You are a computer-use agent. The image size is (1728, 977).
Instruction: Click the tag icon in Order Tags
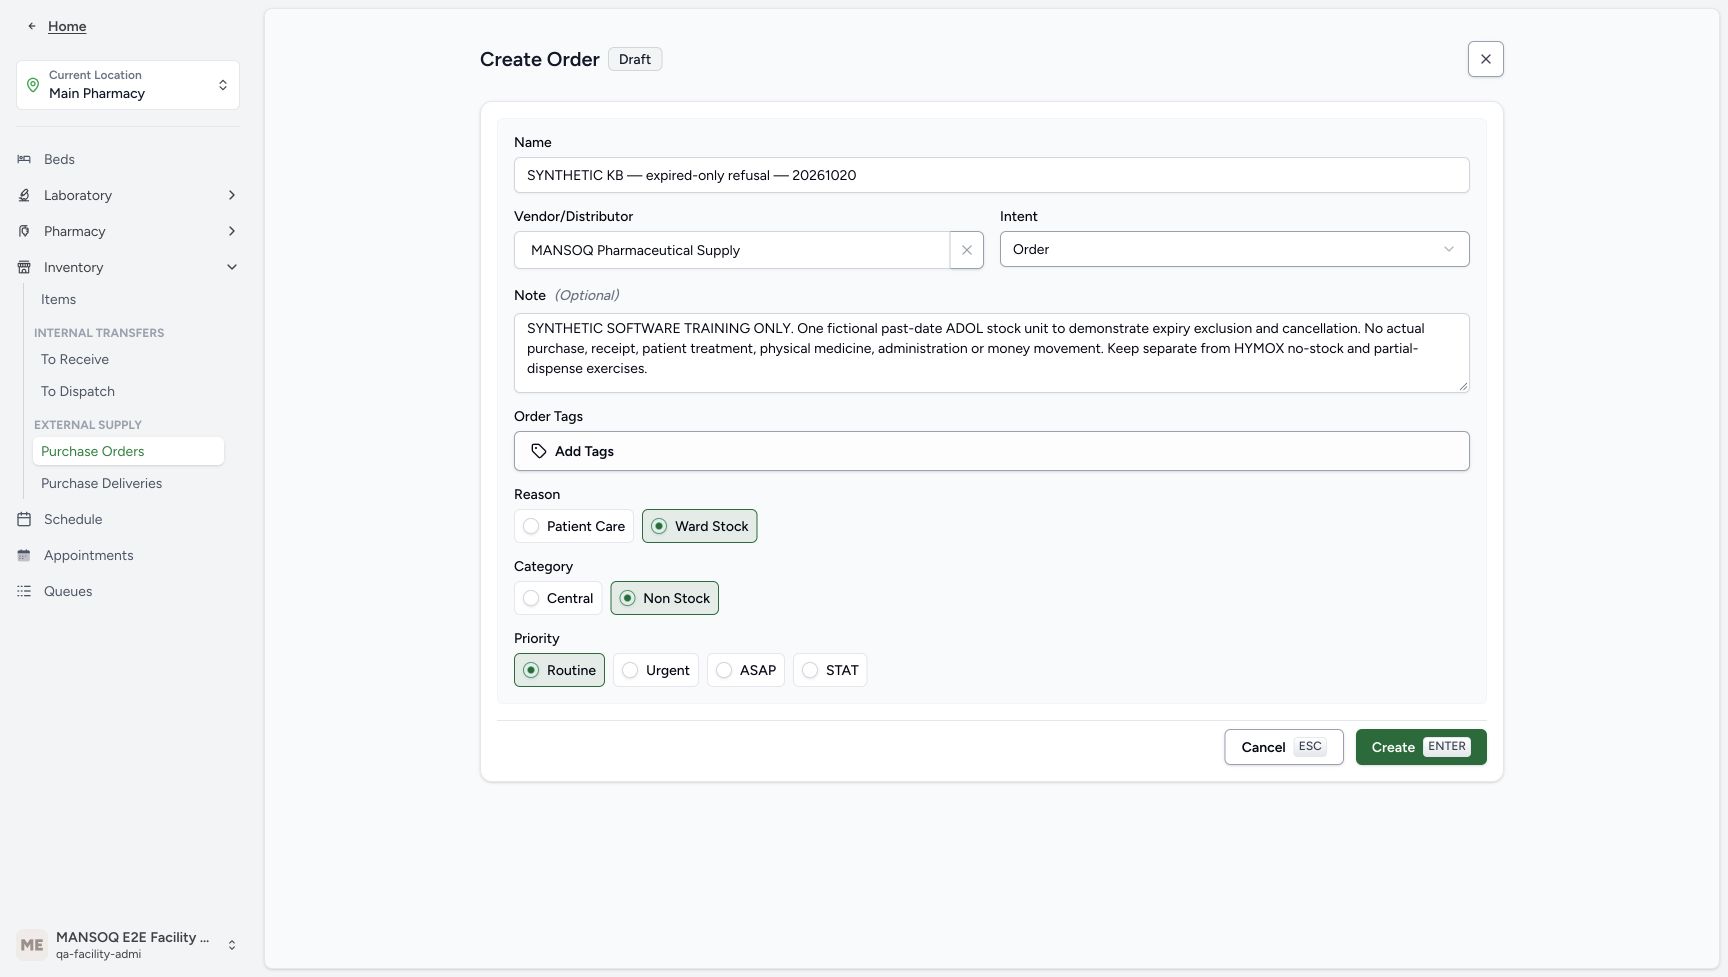[539, 451]
